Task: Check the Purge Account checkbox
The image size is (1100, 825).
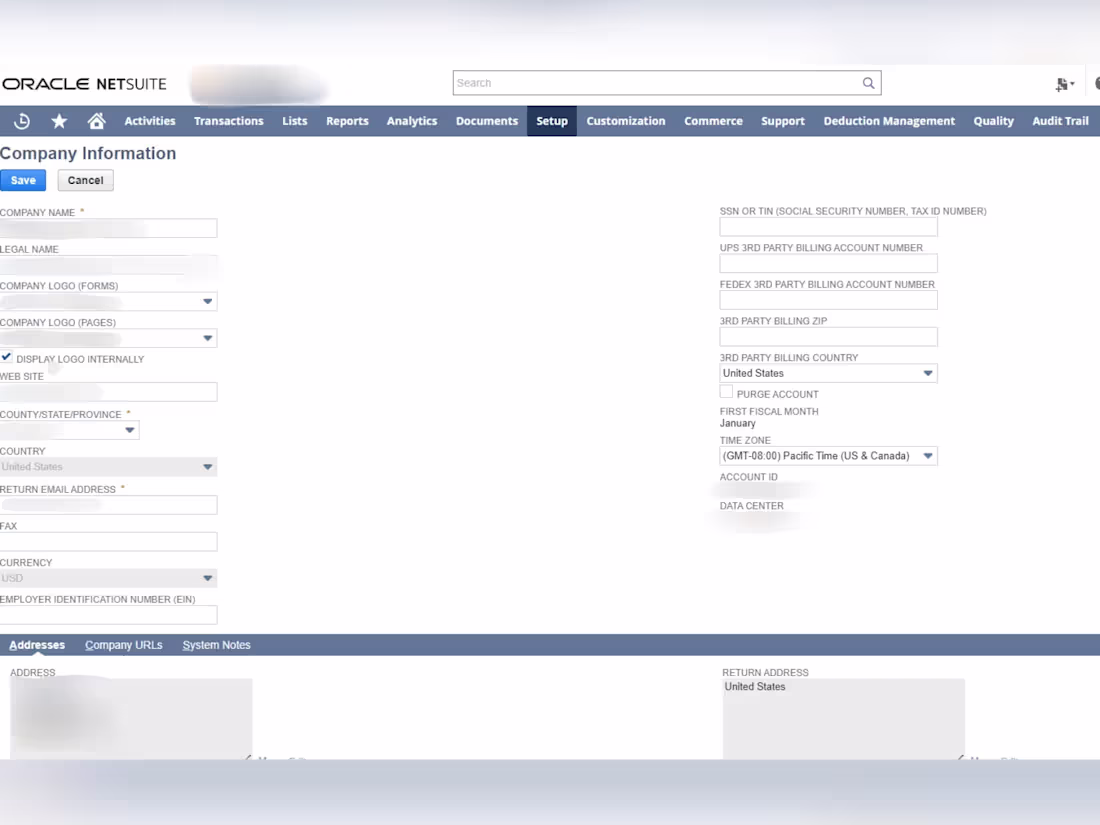Action: 726,392
